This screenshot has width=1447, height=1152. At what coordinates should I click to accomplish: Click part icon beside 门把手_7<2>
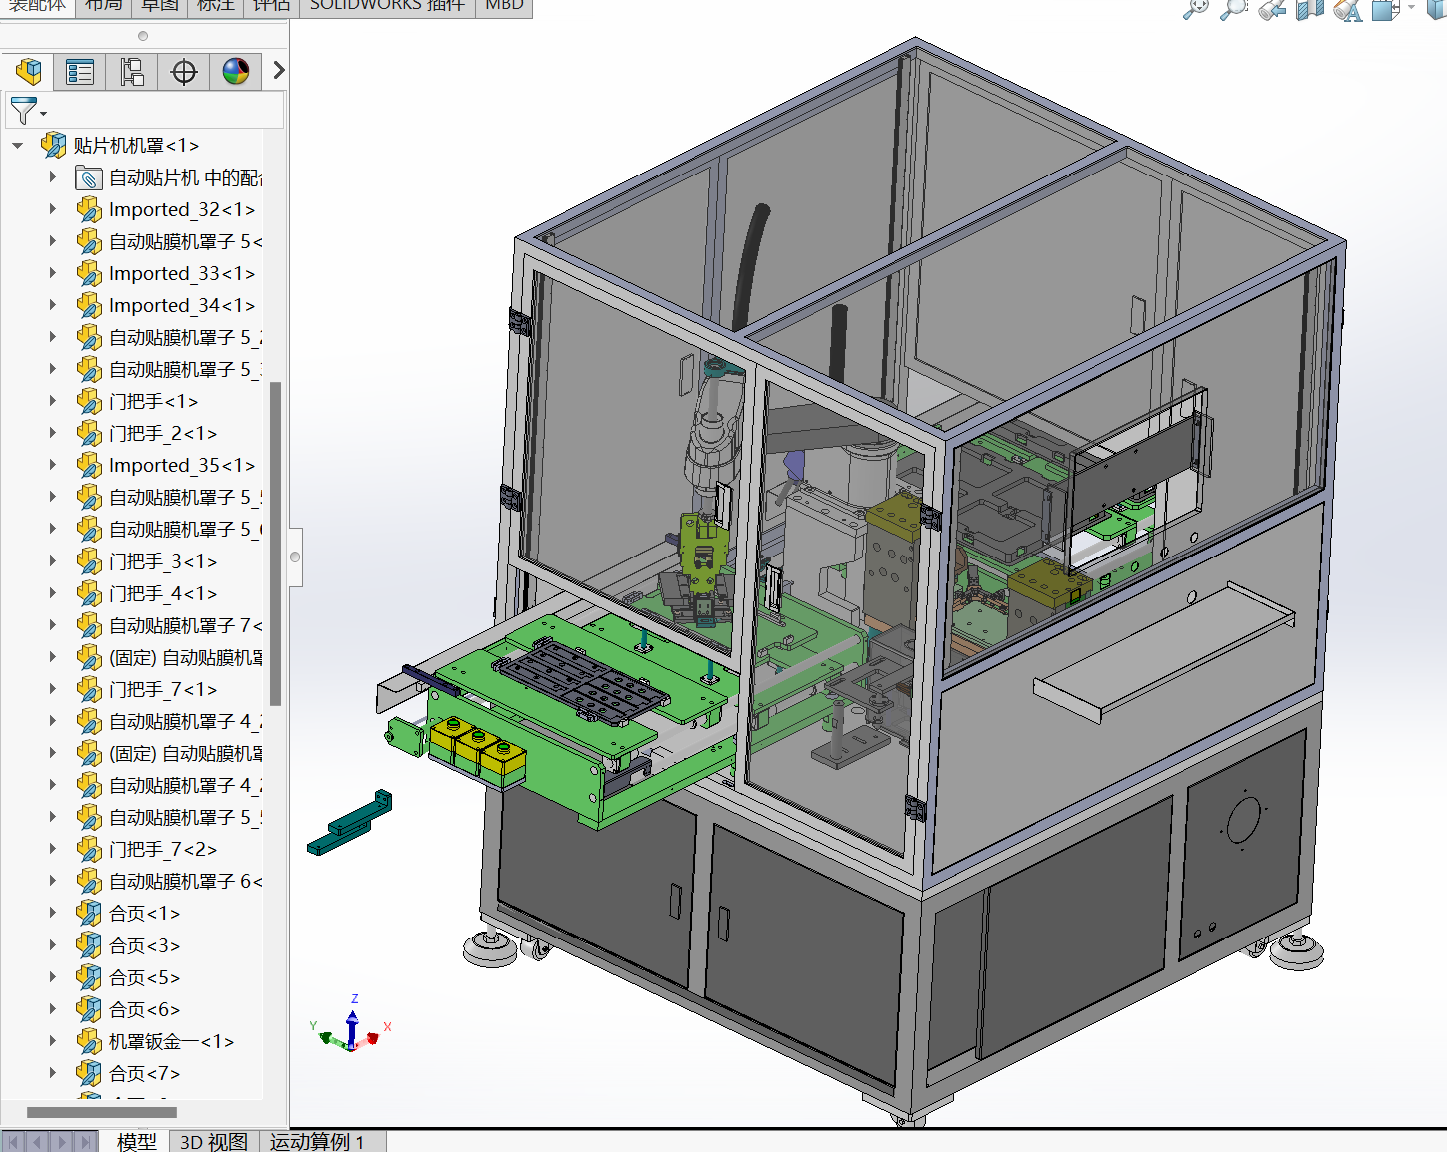coord(89,850)
